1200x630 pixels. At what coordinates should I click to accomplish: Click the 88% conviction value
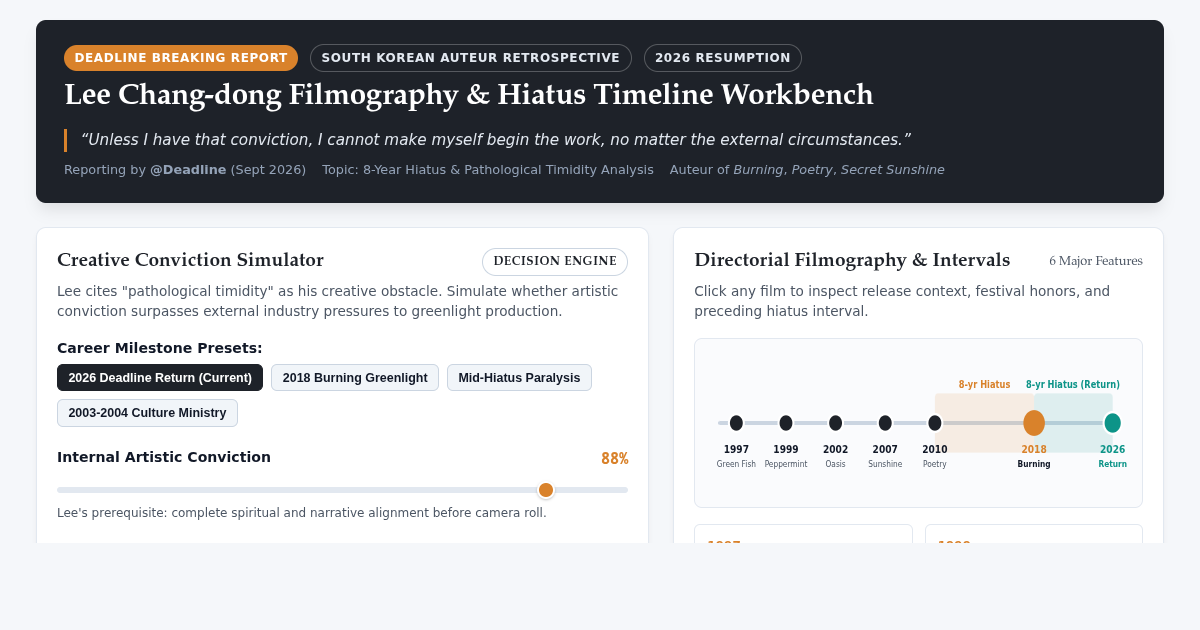(x=614, y=459)
